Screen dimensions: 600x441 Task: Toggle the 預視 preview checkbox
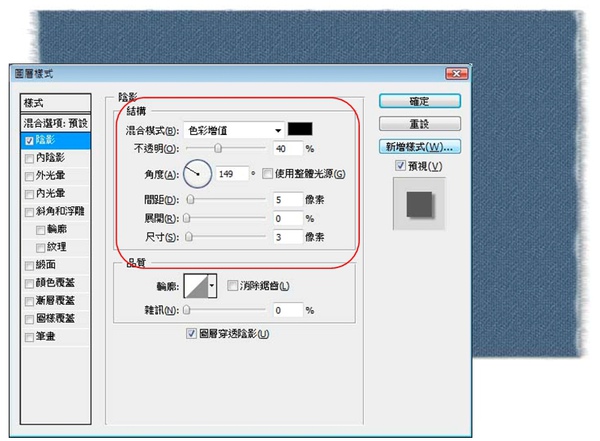coord(400,166)
